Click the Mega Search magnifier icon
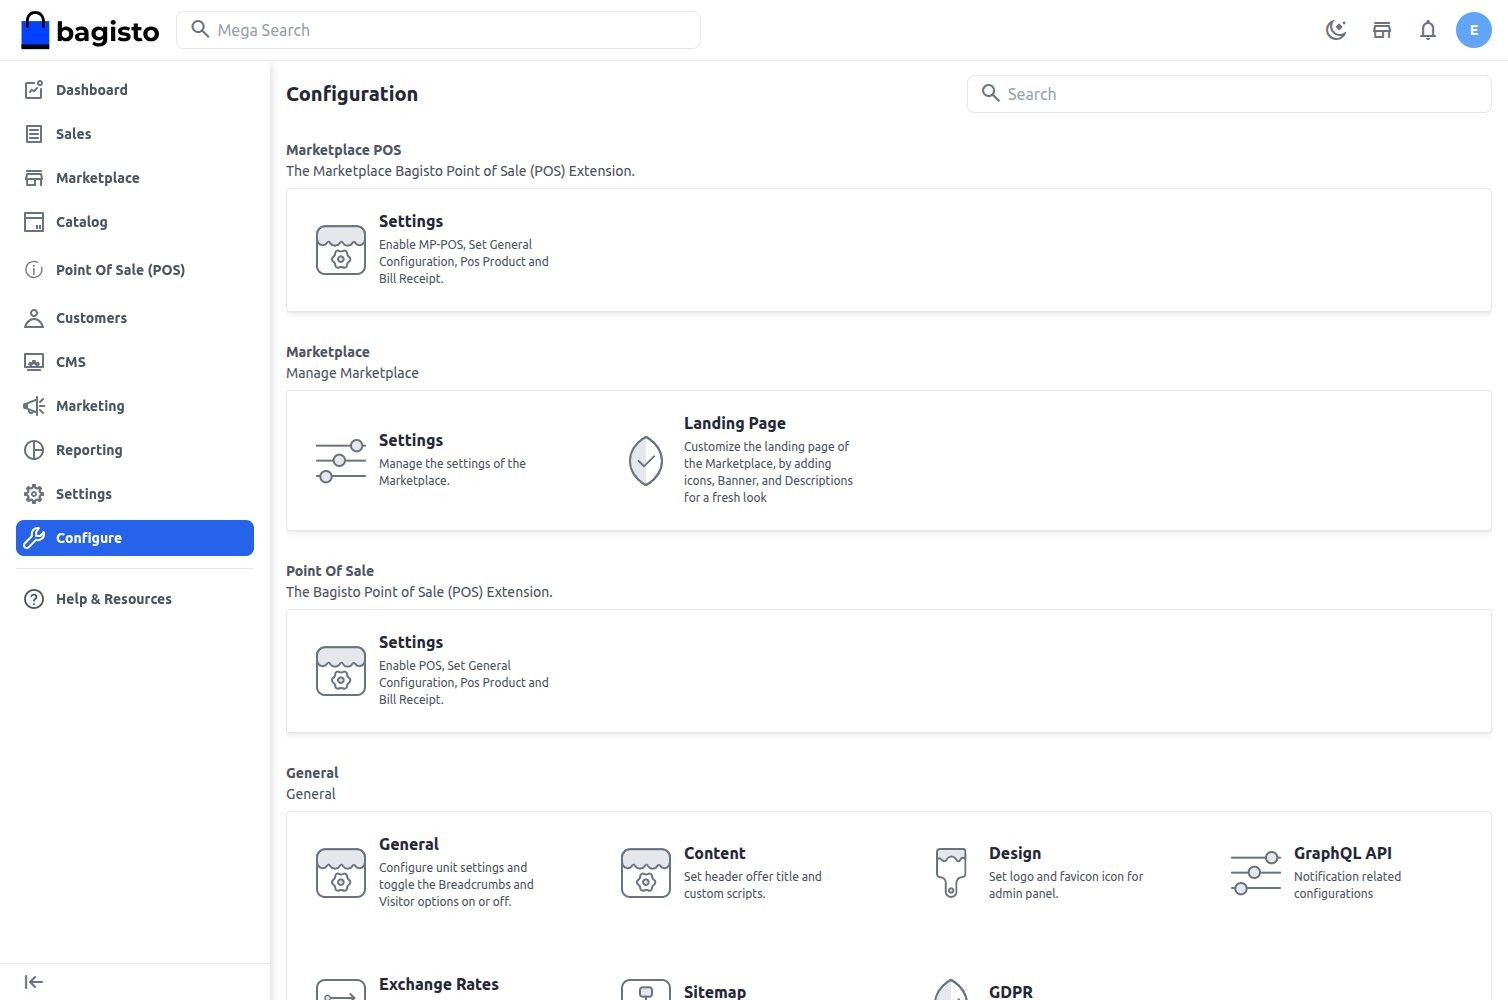Image resolution: width=1508 pixels, height=1000 pixels. coord(200,29)
